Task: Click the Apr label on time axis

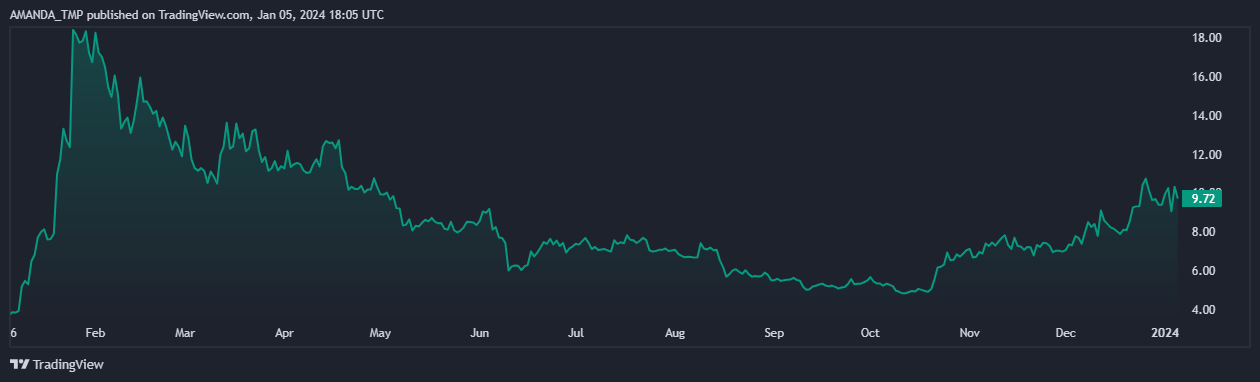Action: pyautogui.click(x=284, y=333)
